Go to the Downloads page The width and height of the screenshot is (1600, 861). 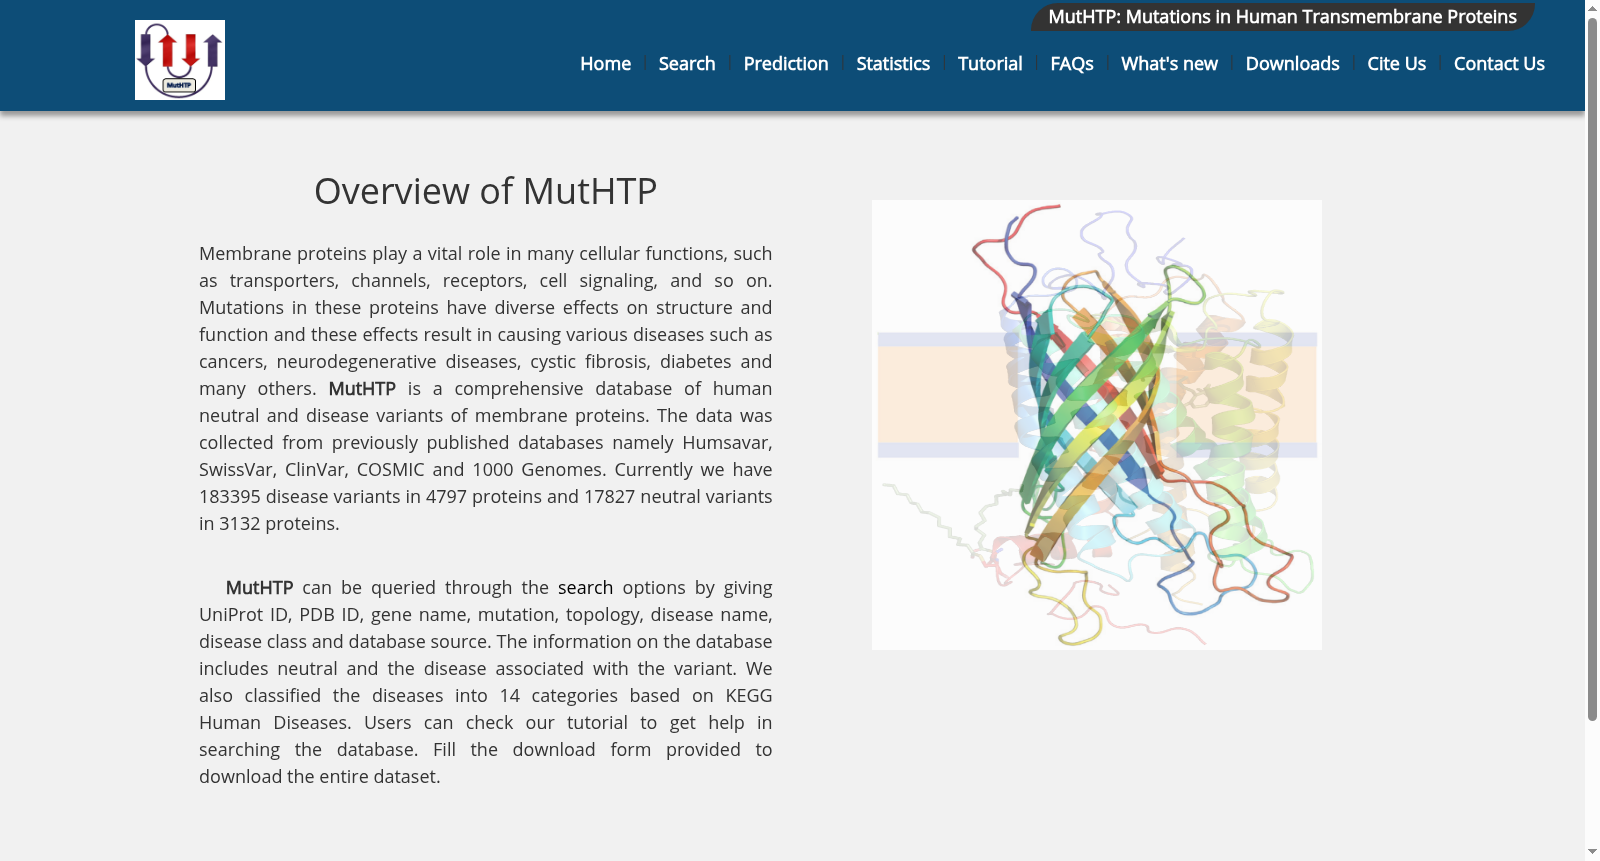(1292, 64)
